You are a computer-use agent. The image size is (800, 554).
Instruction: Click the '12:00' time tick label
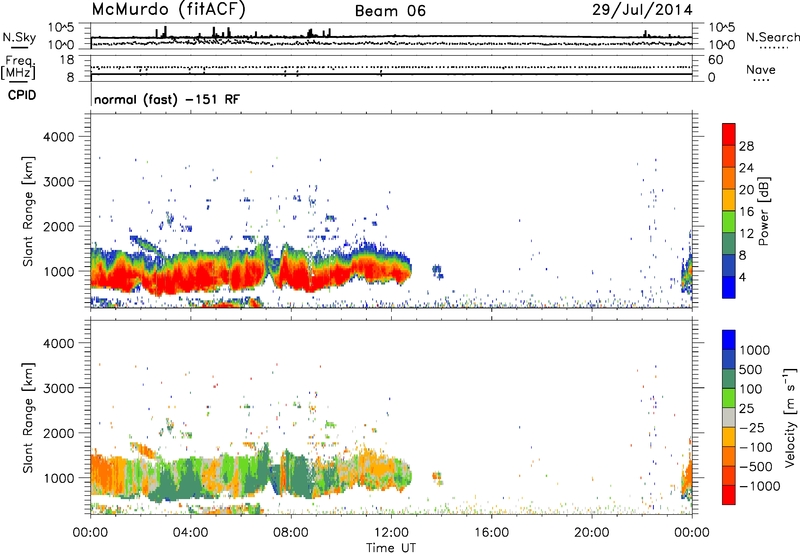point(391,533)
